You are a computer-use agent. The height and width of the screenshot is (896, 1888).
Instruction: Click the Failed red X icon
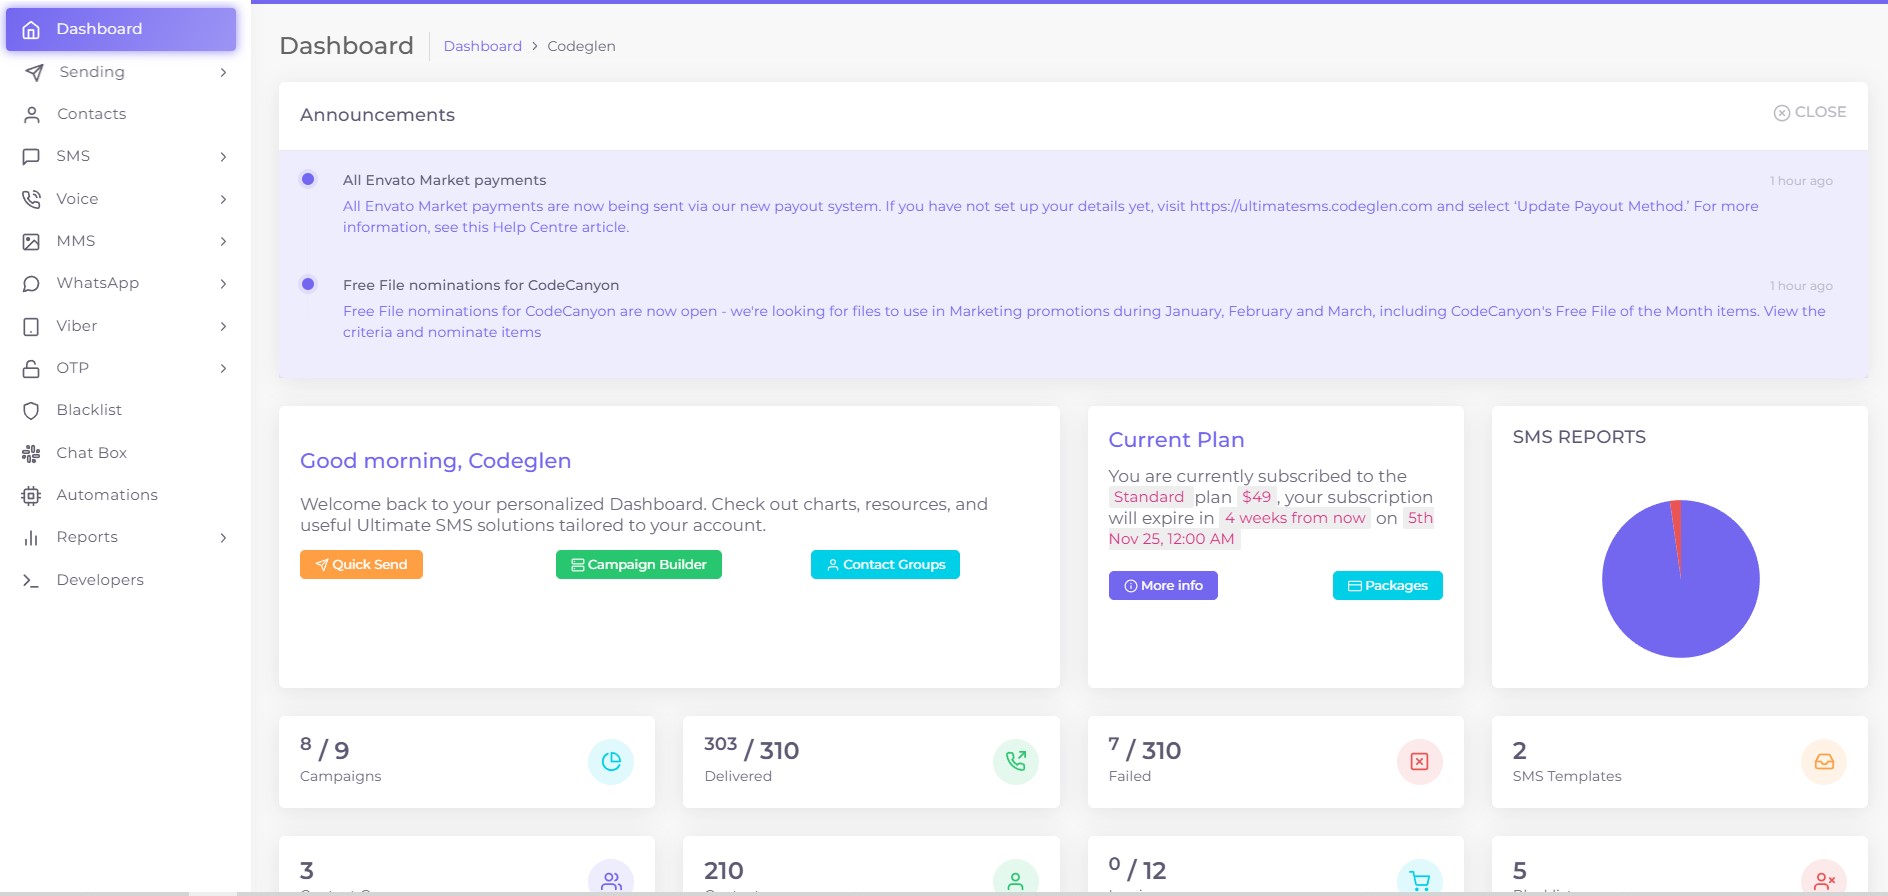[x=1419, y=762]
